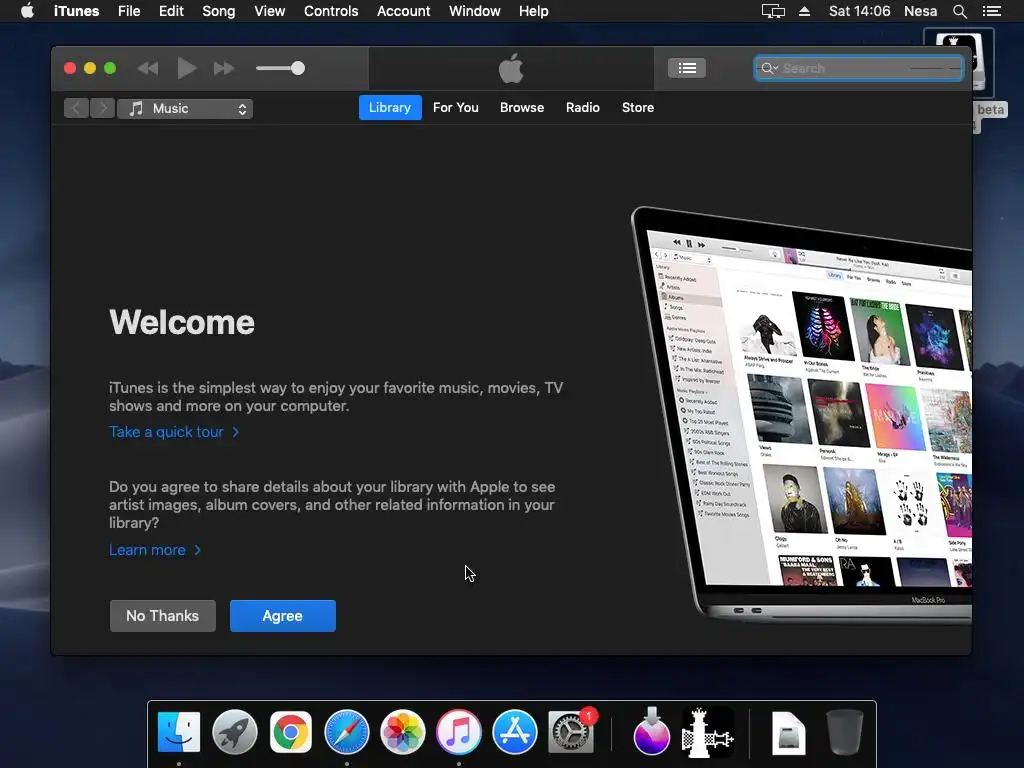This screenshot has width=1024, height=768.
Task: Open the Music media picker dropdown
Action: coord(185,108)
